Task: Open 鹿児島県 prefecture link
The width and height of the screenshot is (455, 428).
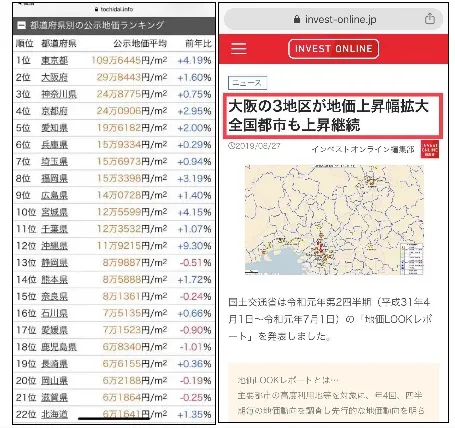Action: 59,347
